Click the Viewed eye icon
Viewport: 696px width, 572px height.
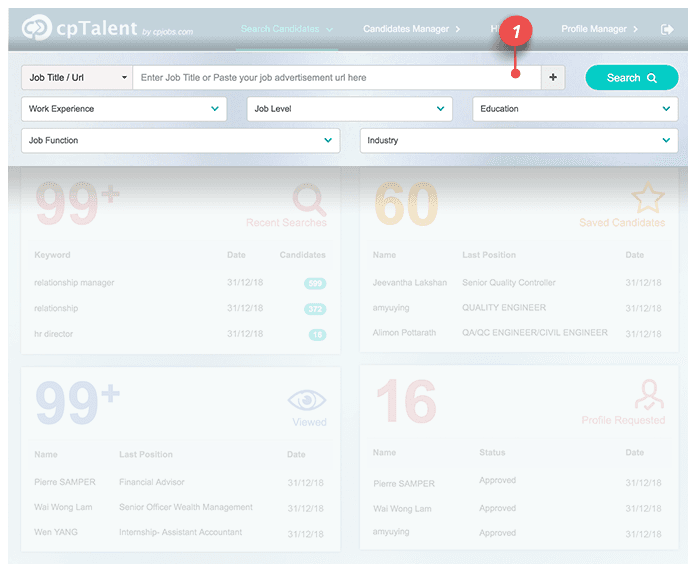tap(307, 400)
